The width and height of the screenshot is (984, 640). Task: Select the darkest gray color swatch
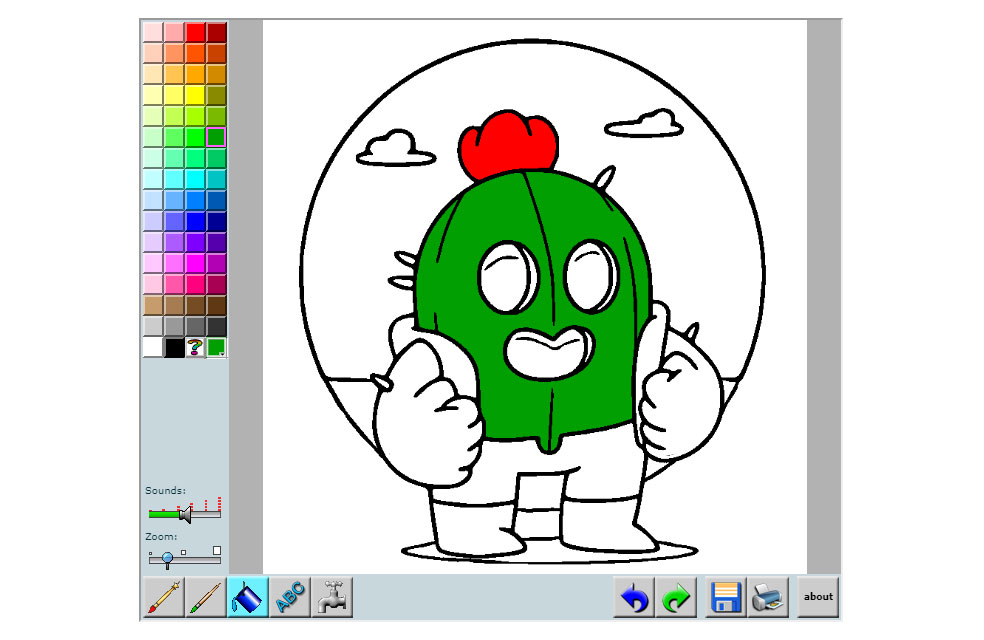[x=217, y=326]
